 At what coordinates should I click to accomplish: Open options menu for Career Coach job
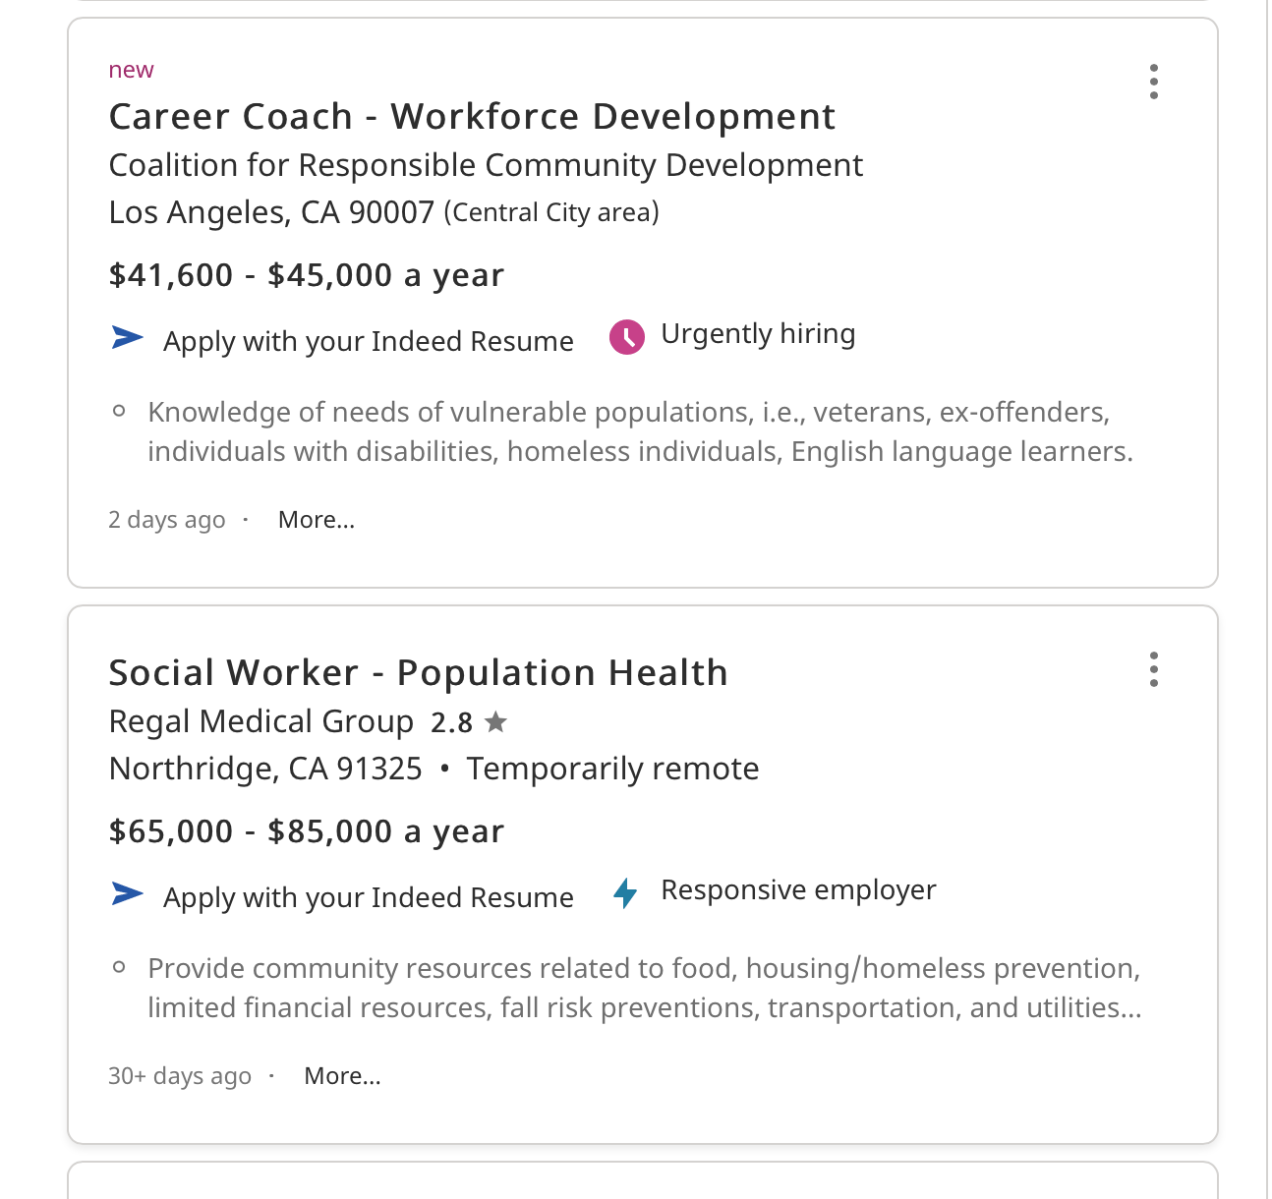(1153, 82)
